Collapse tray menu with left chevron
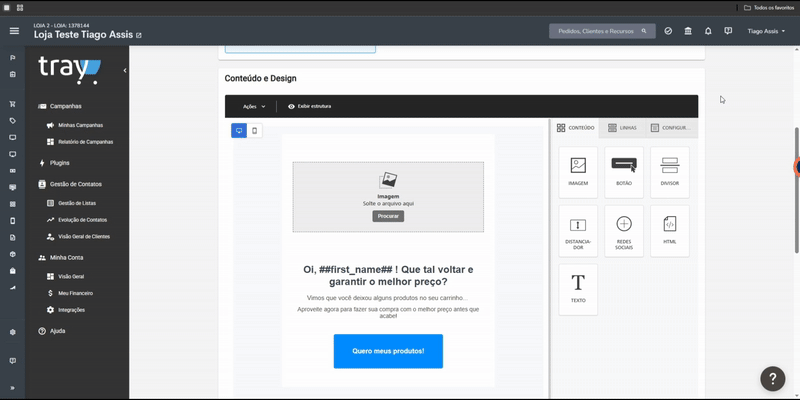This screenshot has width=800, height=400. pyautogui.click(x=124, y=70)
